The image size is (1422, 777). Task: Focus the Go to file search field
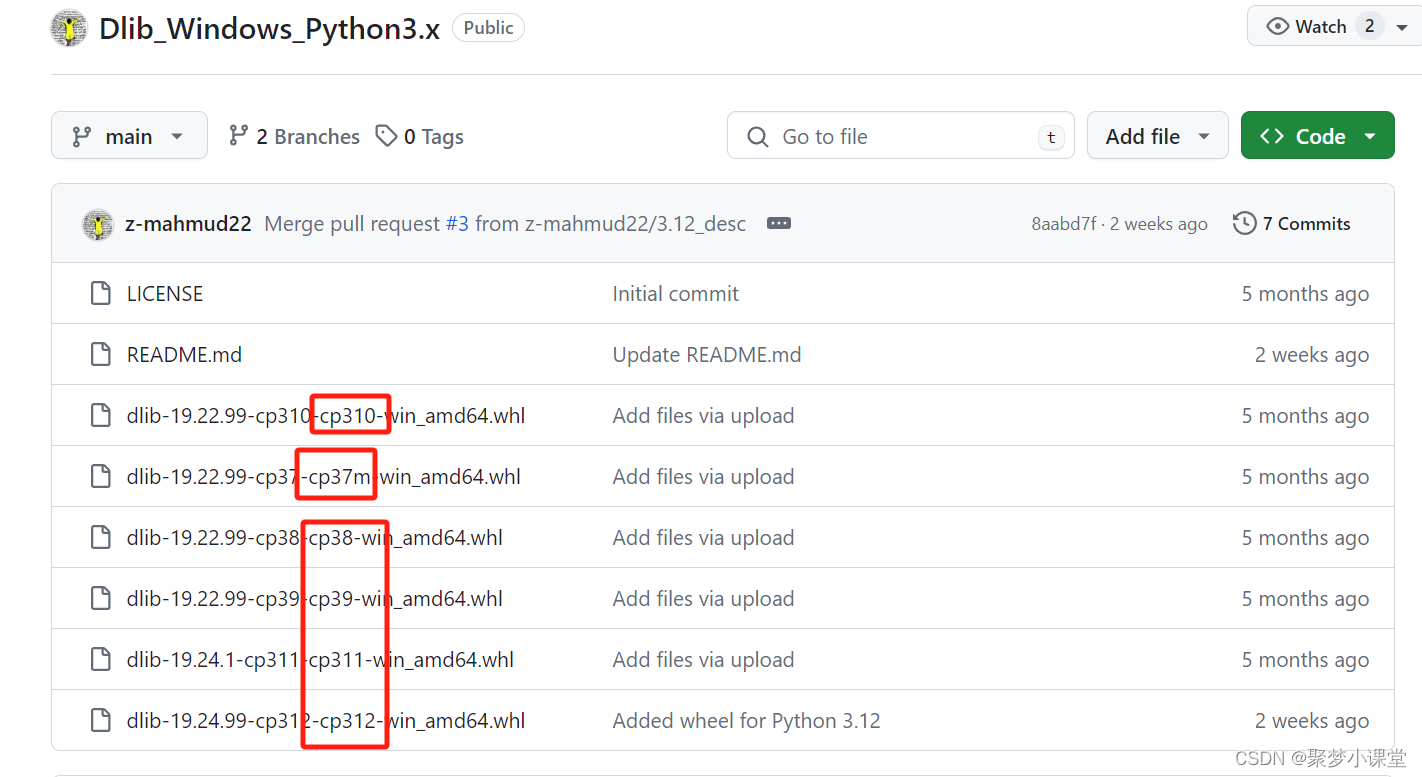[900, 135]
